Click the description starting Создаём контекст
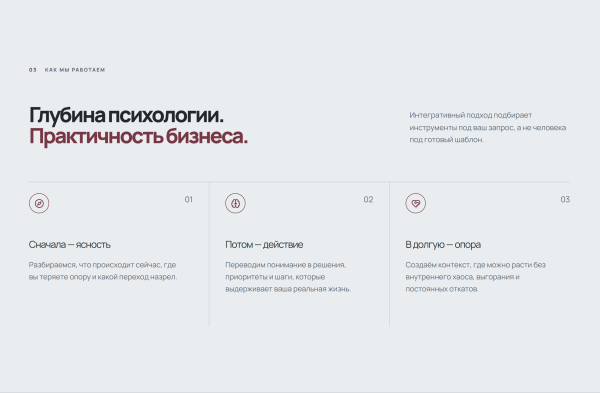Screen dimensions: 600x393 pos(476,277)
